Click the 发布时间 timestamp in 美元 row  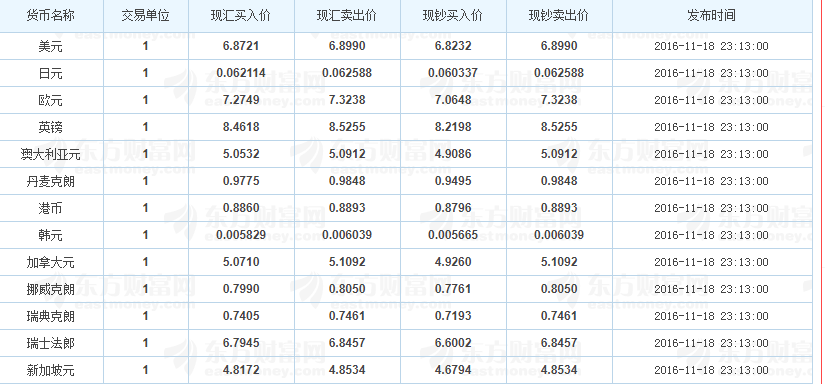coord(711,46)
